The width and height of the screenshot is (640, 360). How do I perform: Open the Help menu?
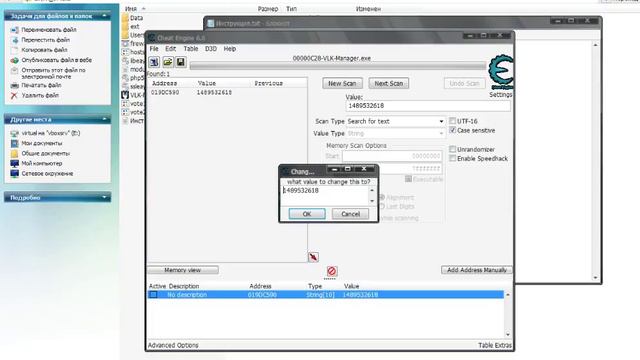[x=230, y=49]
